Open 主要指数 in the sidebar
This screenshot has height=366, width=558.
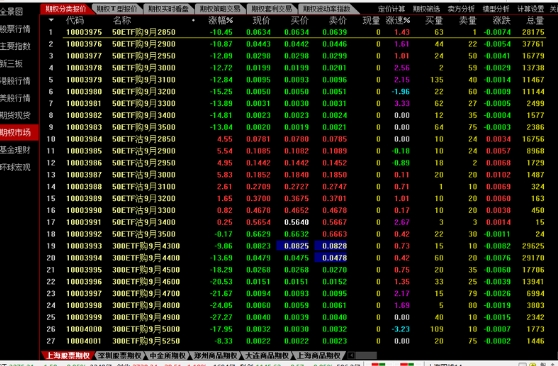[x=15, y=46]
